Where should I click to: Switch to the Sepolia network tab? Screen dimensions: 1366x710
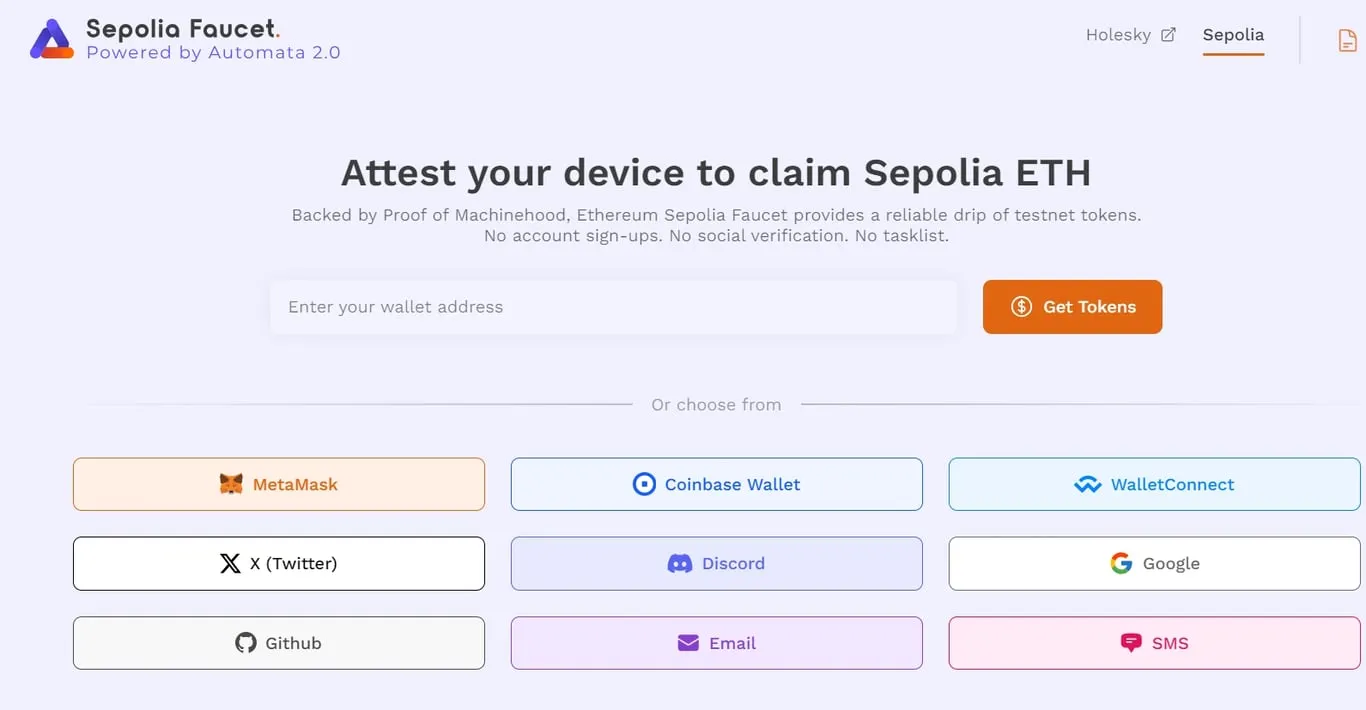tap(1232, 35)
